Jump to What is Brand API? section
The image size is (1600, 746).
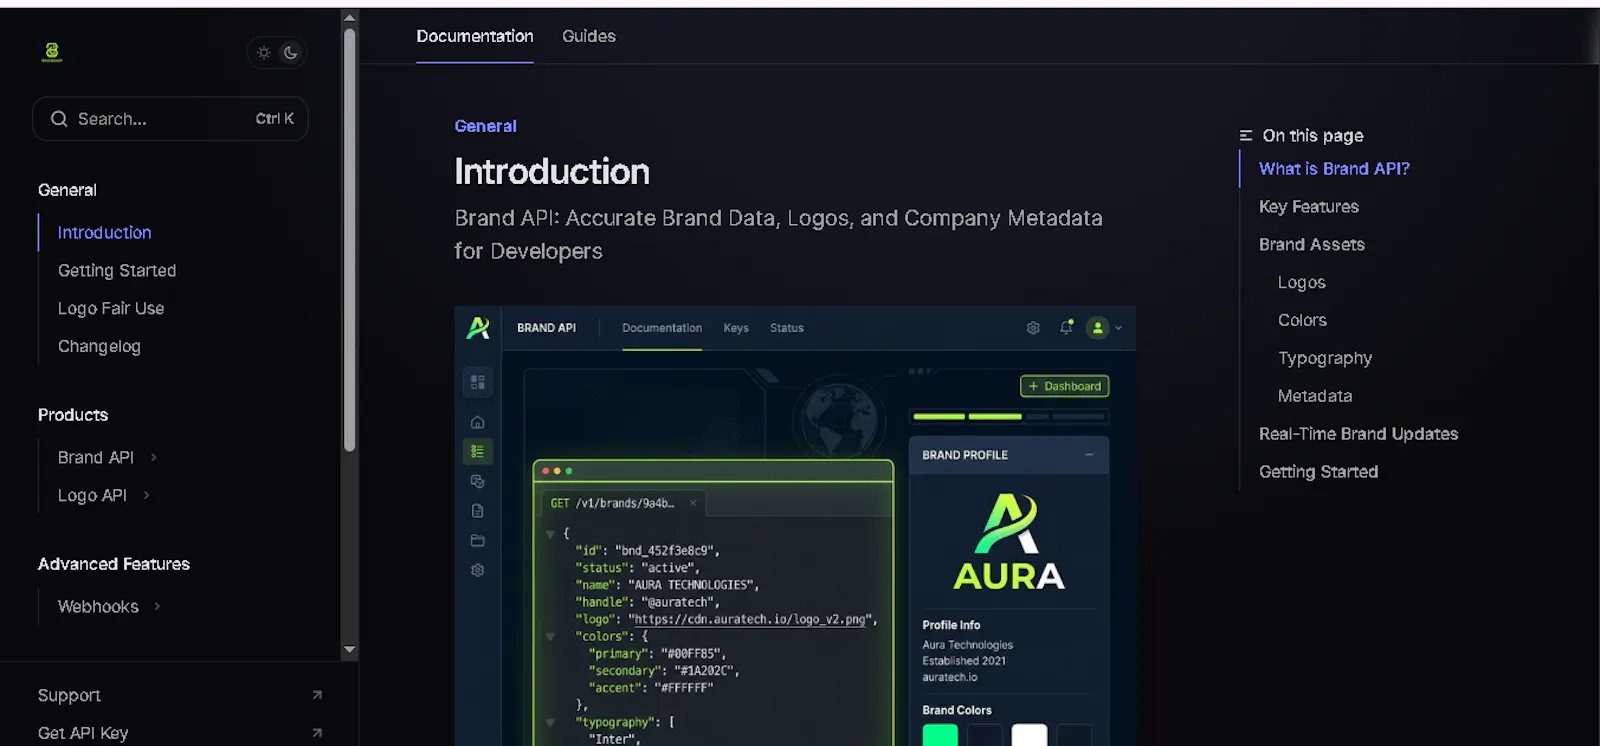click(1334, 169)
